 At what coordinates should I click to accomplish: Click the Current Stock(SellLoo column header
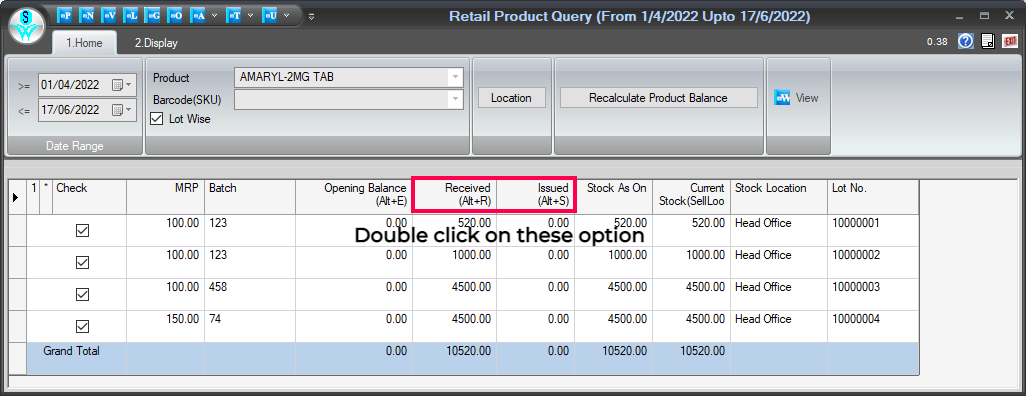pyautogui.click(x=691, y=196)
